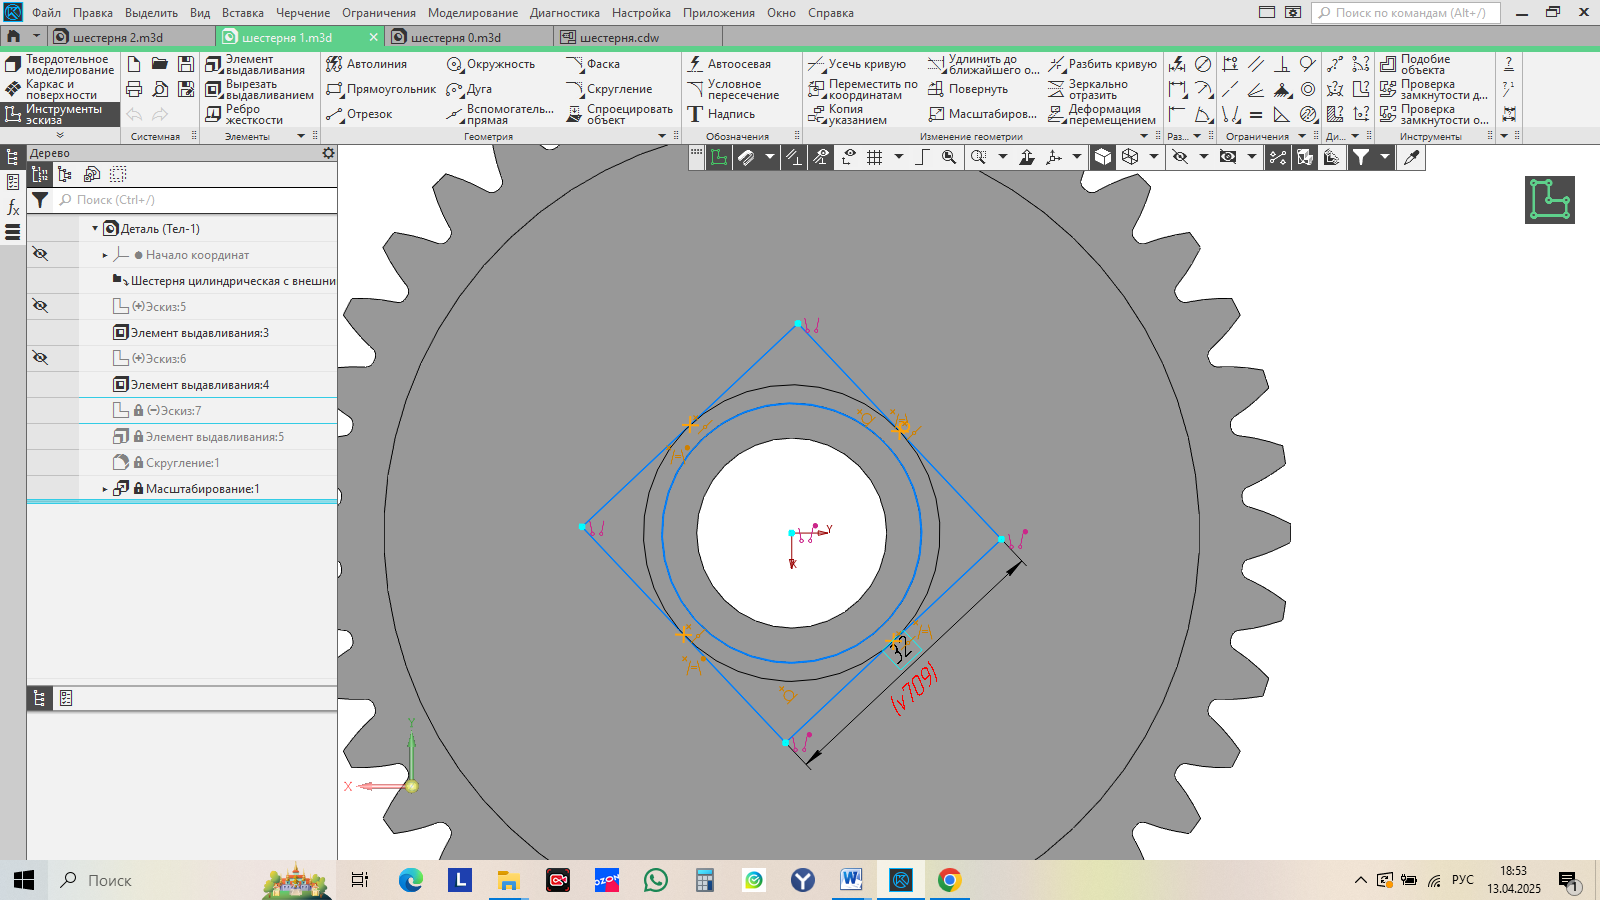Click the command search box

1407,13
